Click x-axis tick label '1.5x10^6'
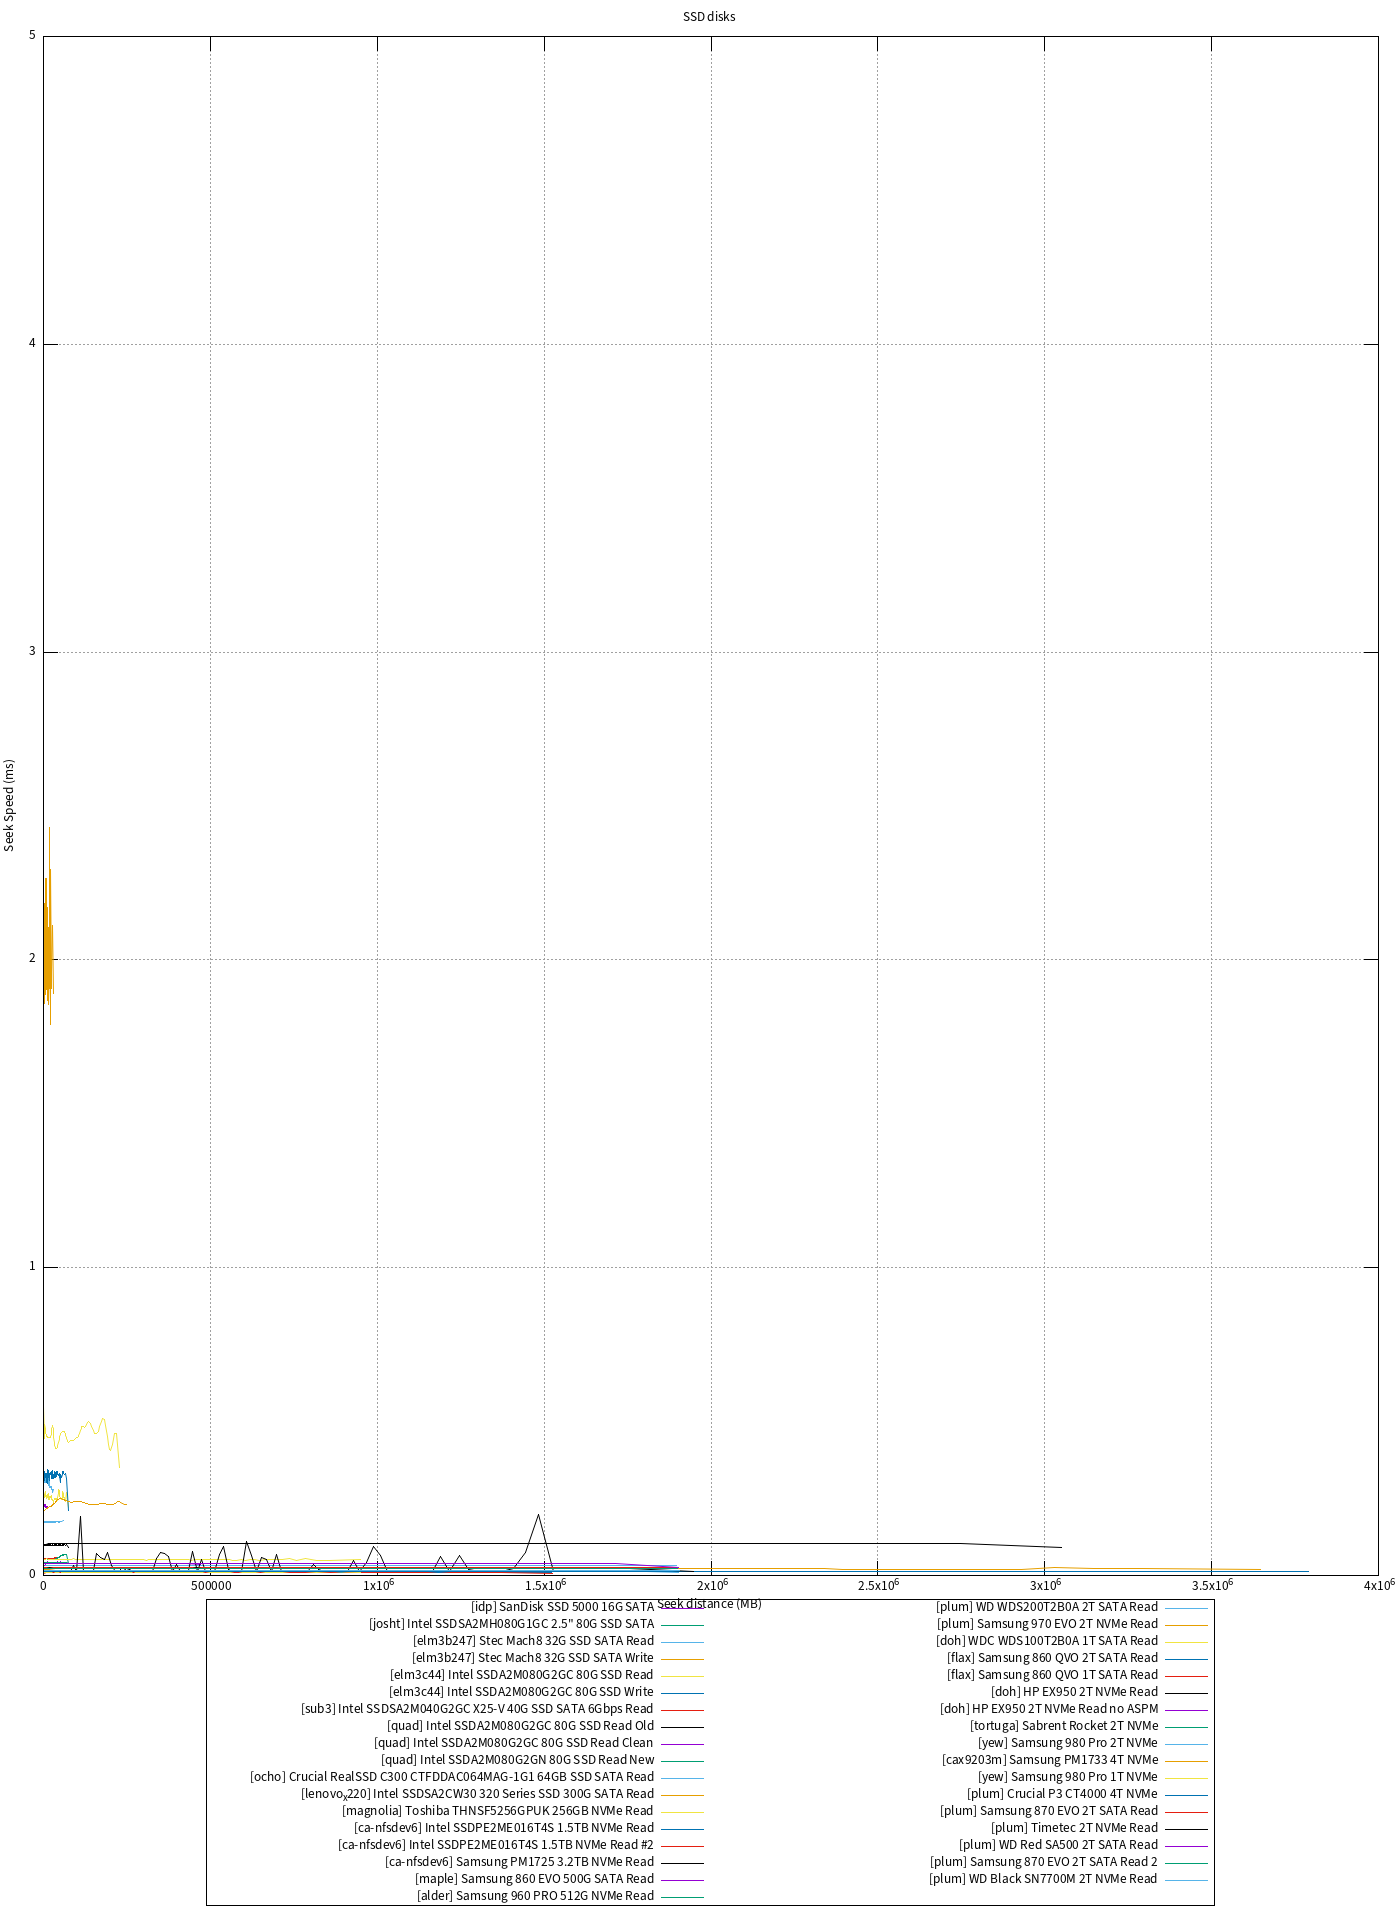 (x=544, y=1584)
